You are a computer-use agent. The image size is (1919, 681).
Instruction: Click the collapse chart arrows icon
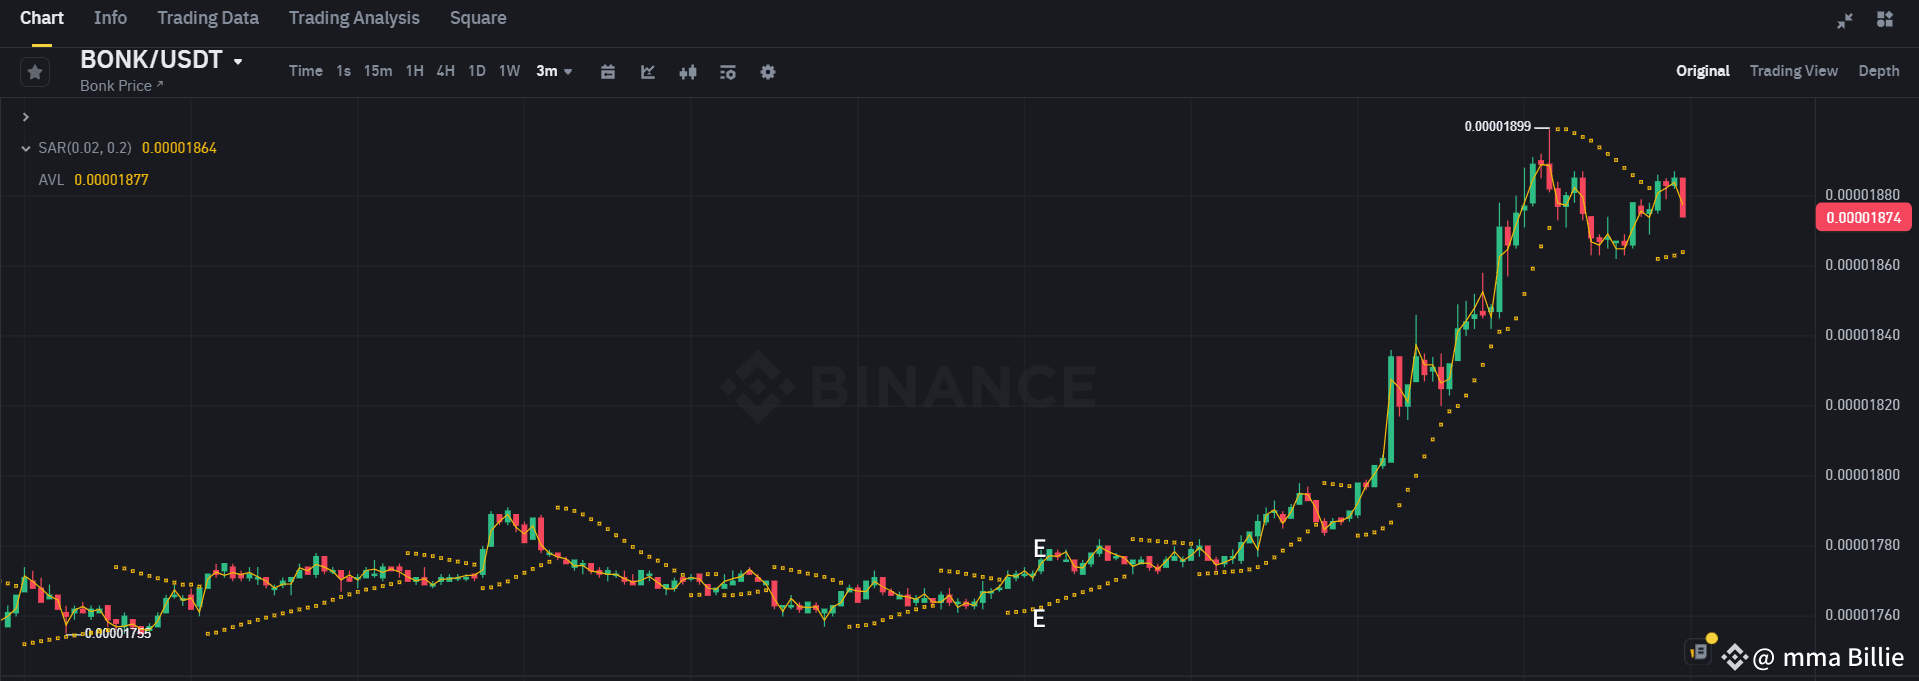pyautogui.click(x=1844, y=20)
